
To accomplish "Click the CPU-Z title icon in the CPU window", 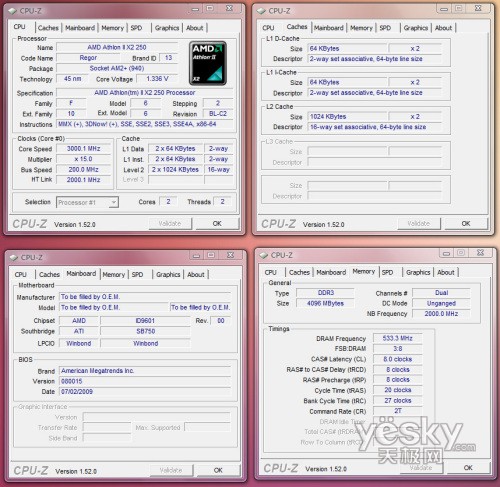I will tap(12, 11).
